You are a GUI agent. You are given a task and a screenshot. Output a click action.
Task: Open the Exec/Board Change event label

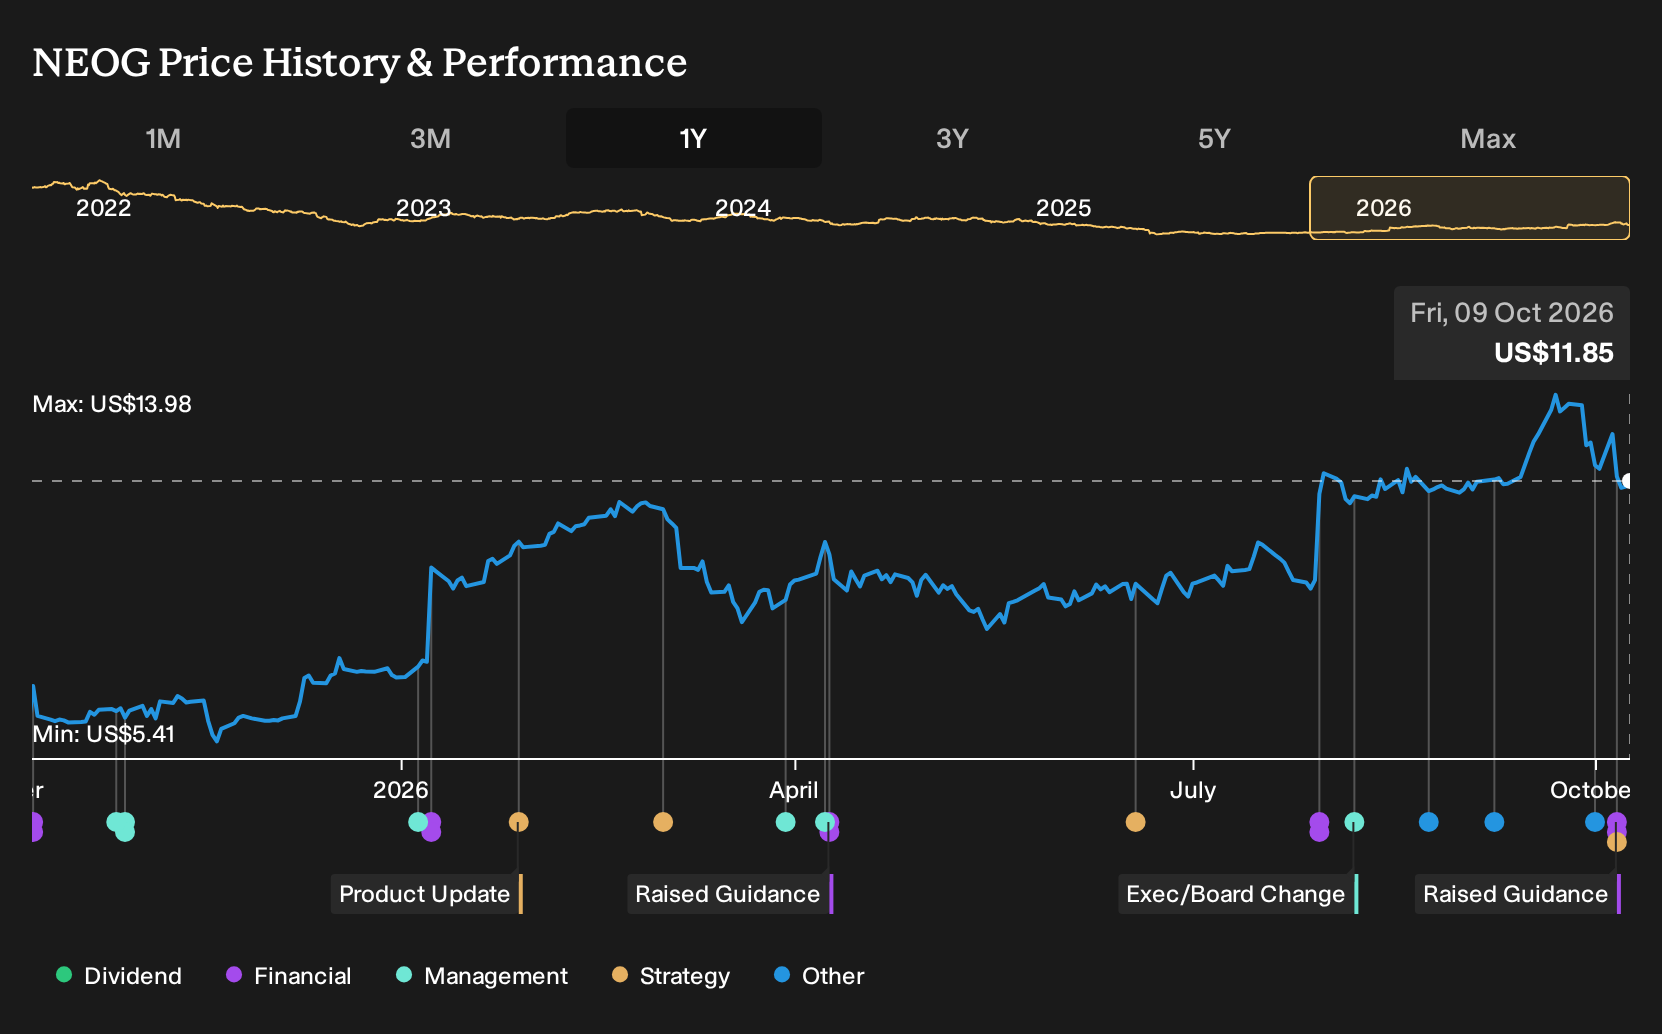pos(1236,894)
